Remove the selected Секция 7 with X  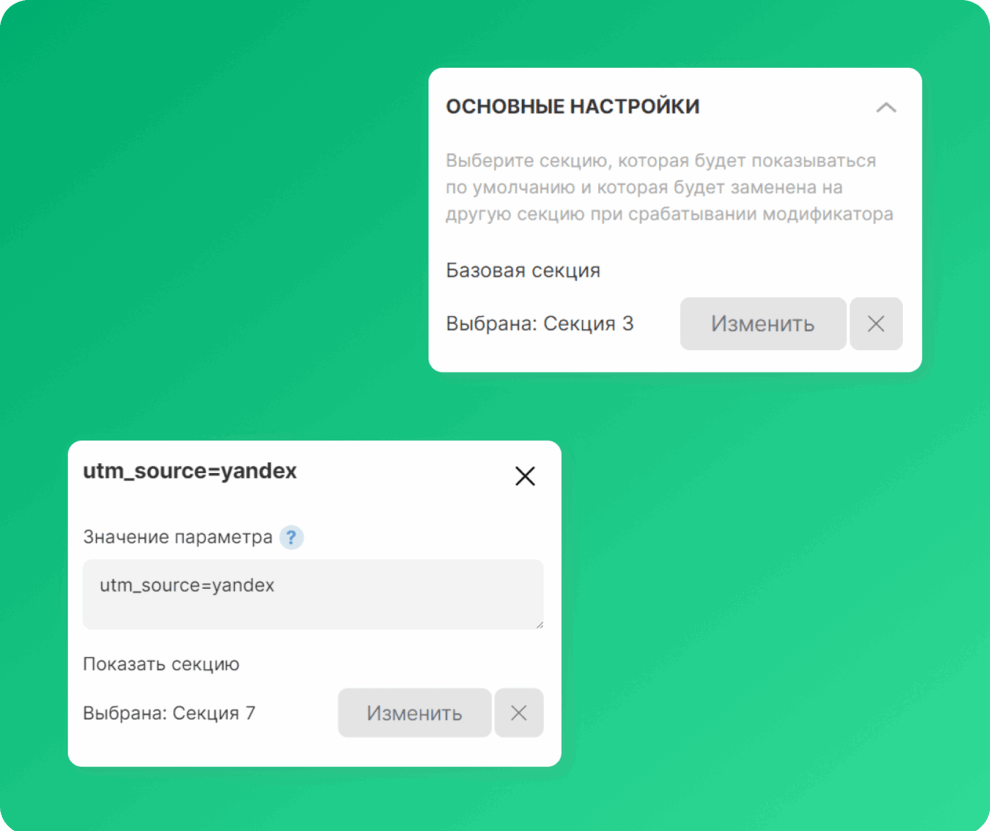[519, 713]
